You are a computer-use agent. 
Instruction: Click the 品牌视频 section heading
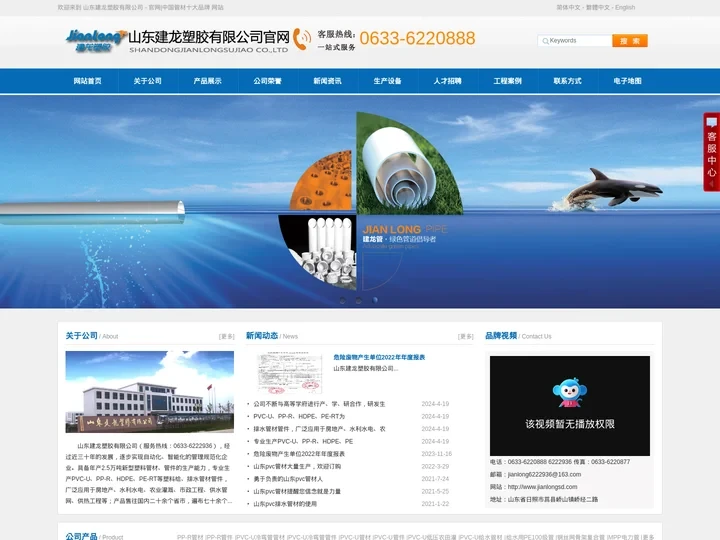501,336
